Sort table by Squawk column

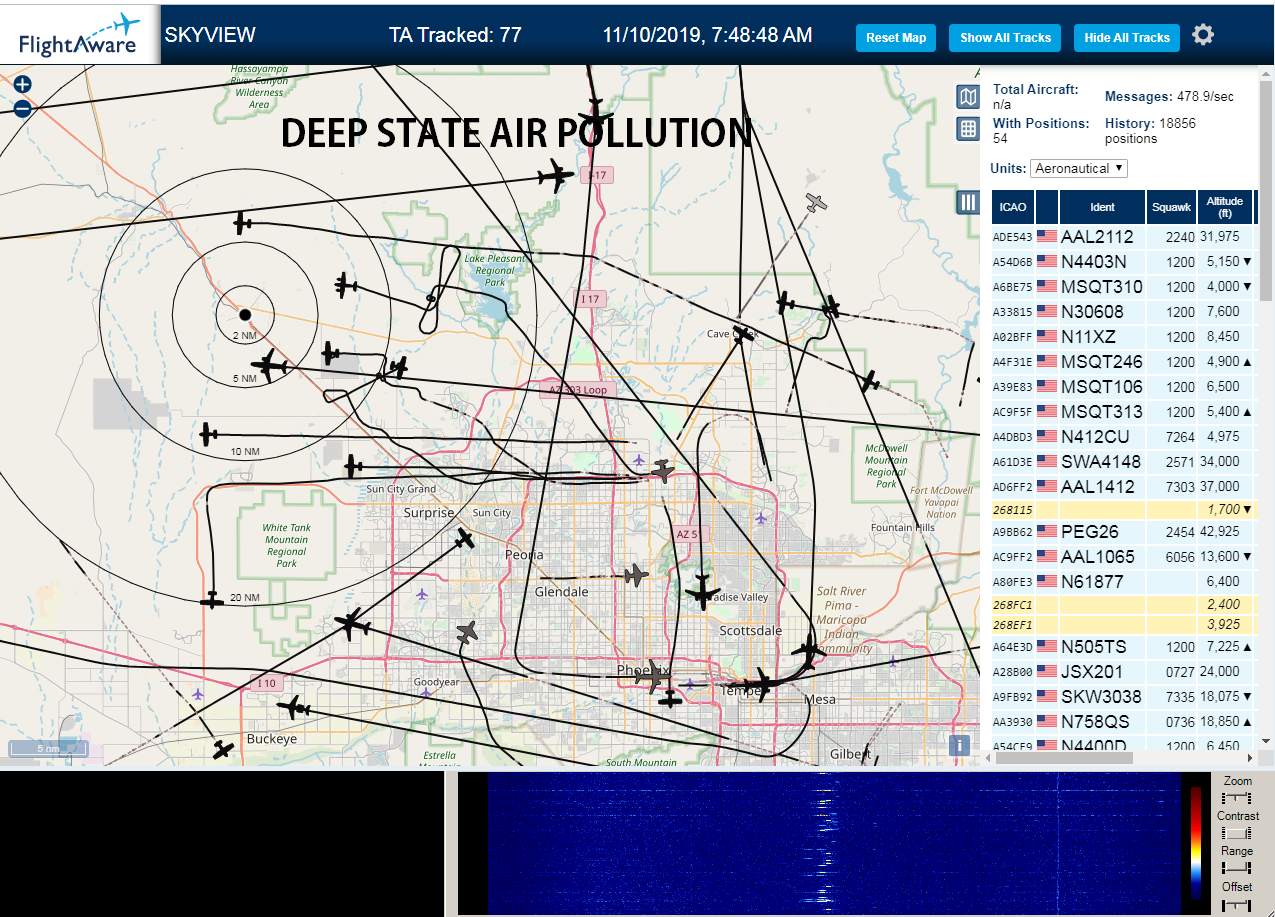pos(1172,207)
